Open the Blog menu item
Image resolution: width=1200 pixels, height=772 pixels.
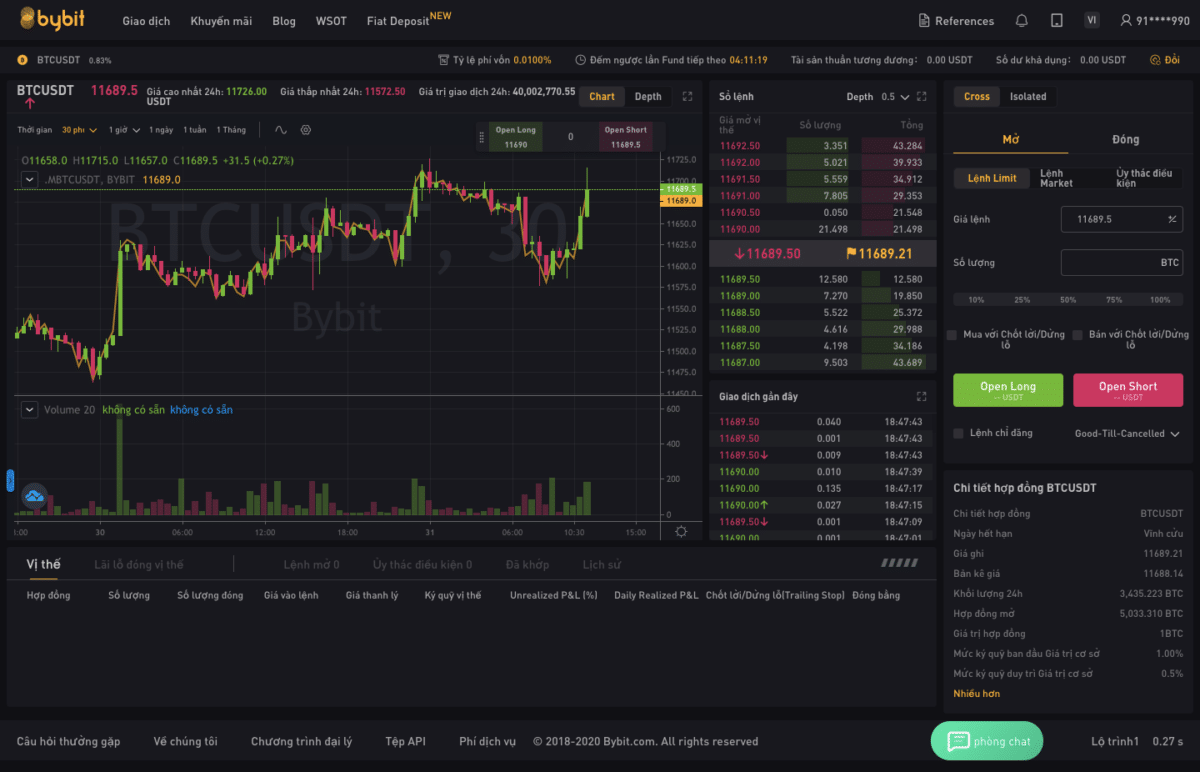point(284,21)
